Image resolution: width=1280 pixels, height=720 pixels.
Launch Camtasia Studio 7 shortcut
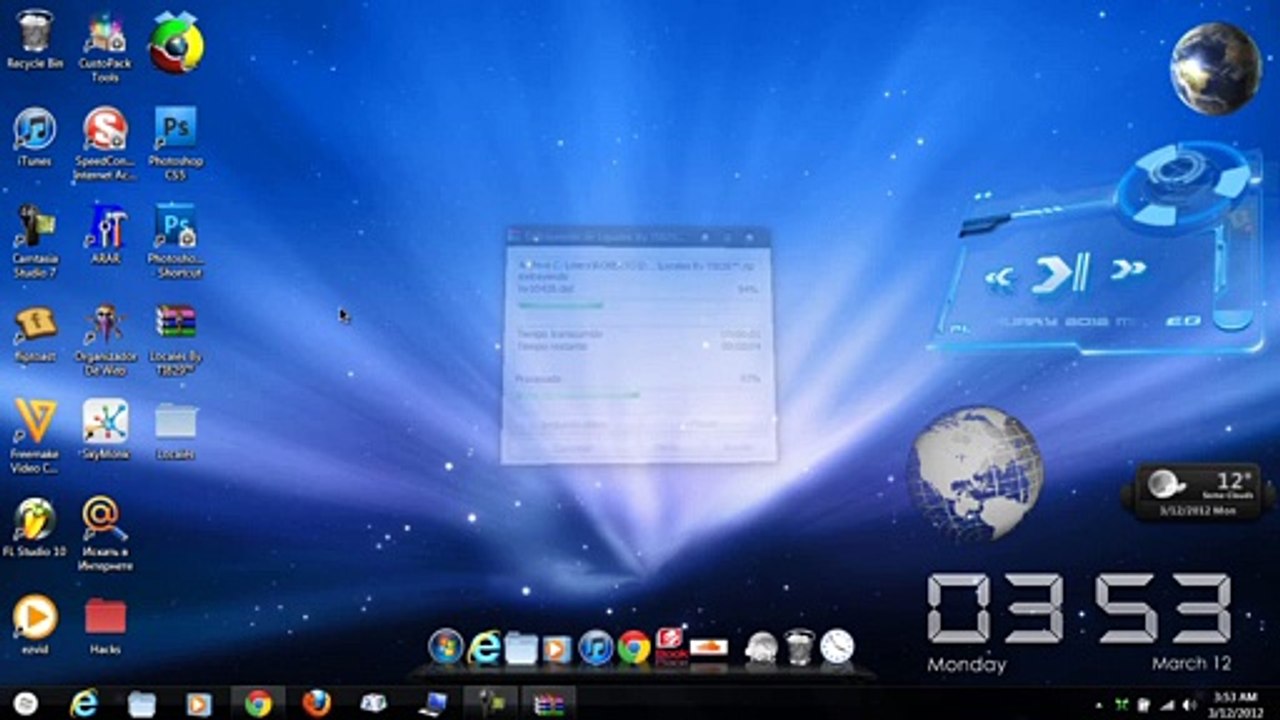coord(34,241)
